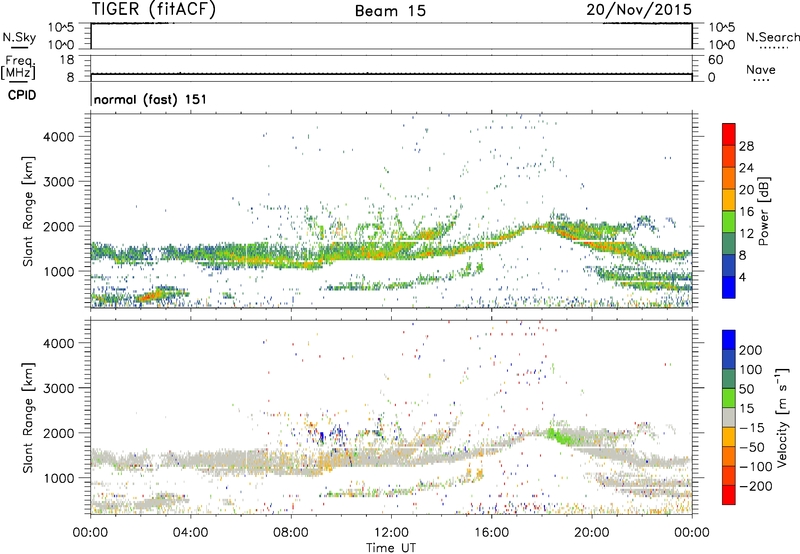Pick the red bottom segment of Velocity colorbar
800x554 pixels.
[x=729, y=495]
